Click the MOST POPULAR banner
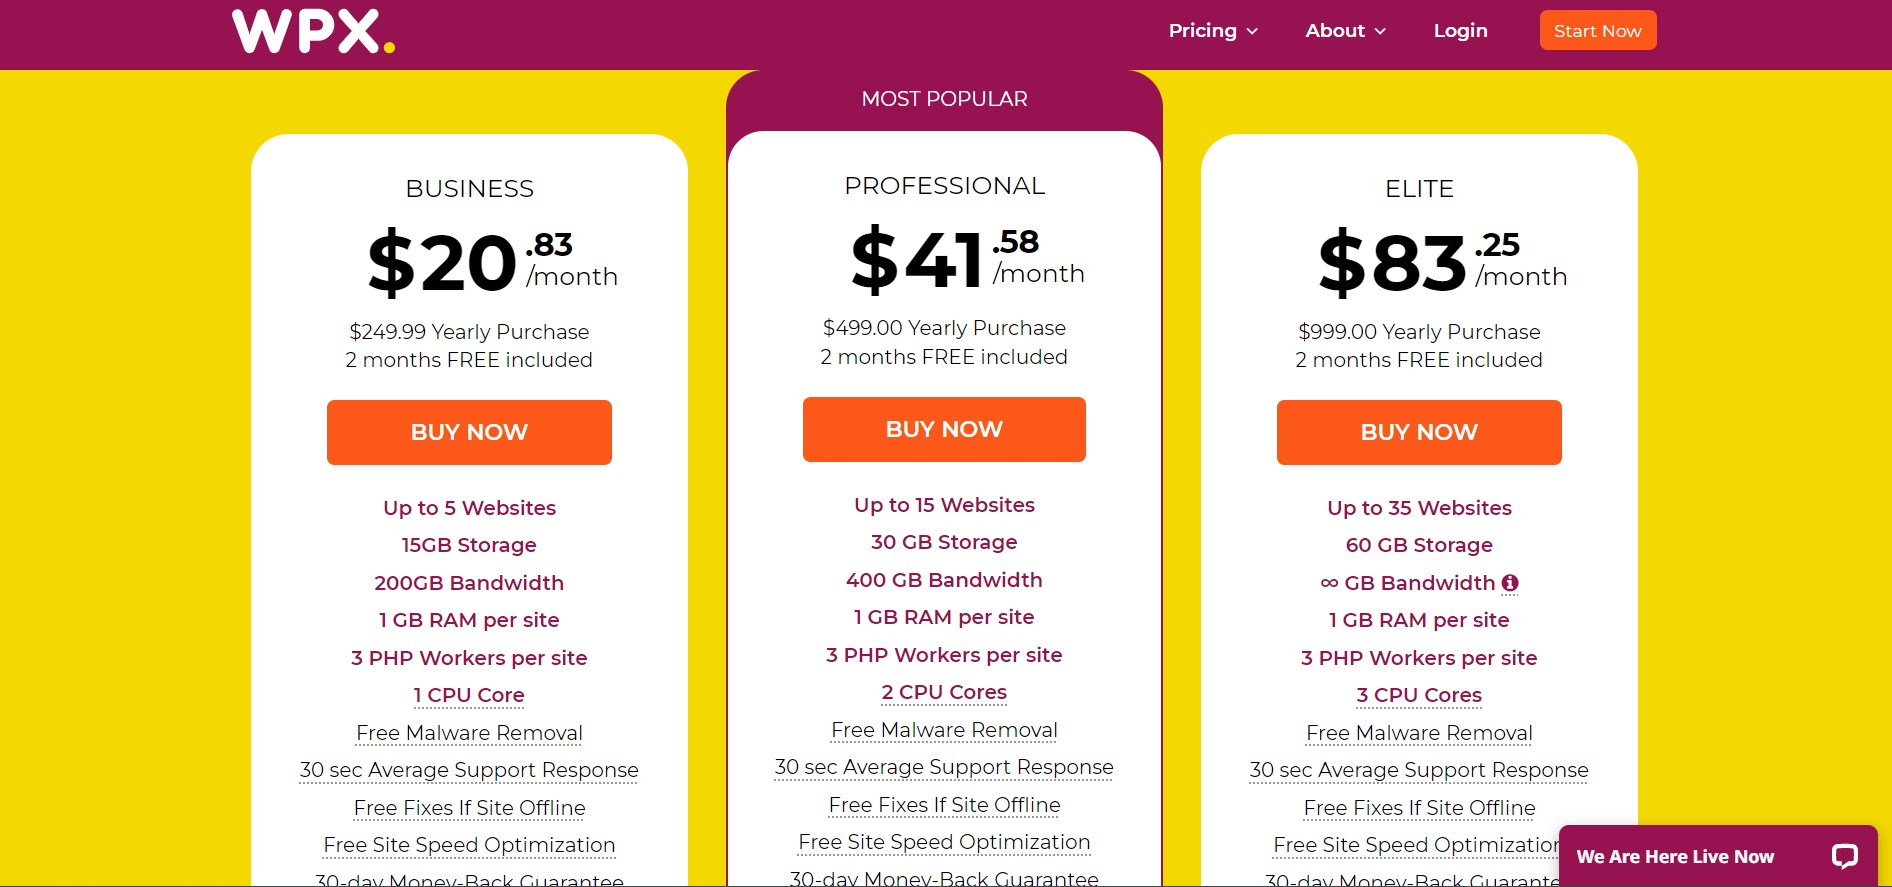This screenshot has height=887, width=1892. pos(944,98)
